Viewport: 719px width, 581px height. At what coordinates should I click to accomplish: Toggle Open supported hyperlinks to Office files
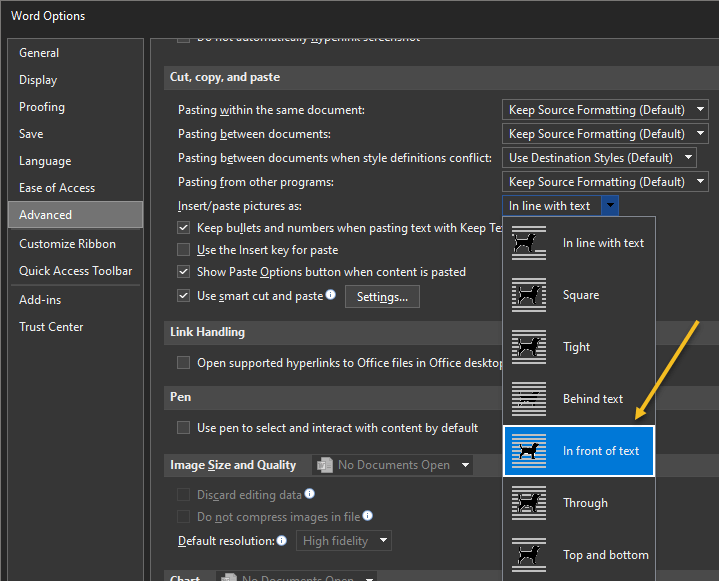coord(183,363)
